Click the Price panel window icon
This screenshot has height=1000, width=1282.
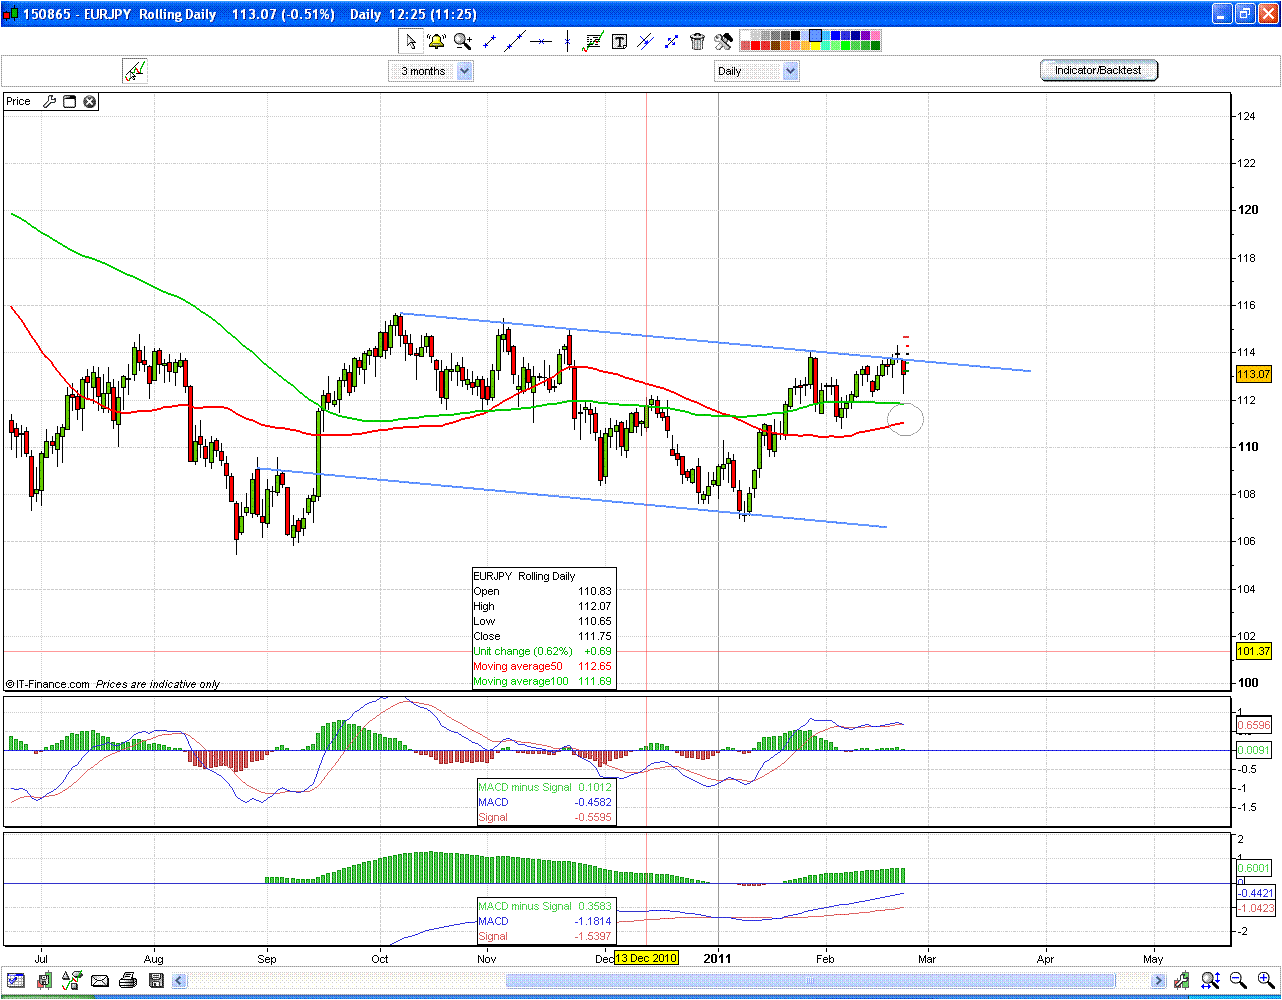tap(70, 101)
